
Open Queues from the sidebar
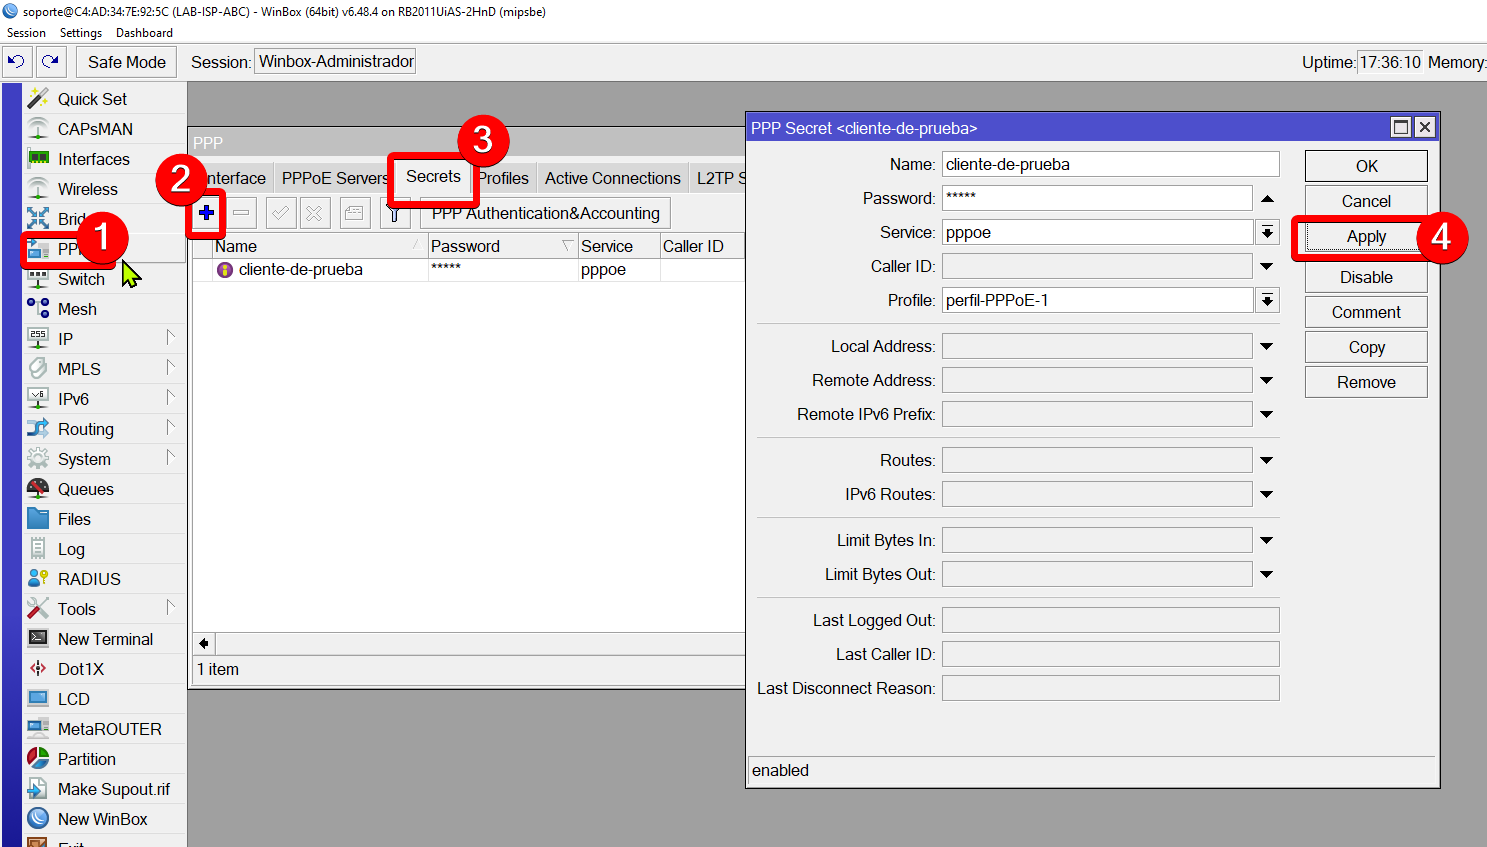(86, 489)
